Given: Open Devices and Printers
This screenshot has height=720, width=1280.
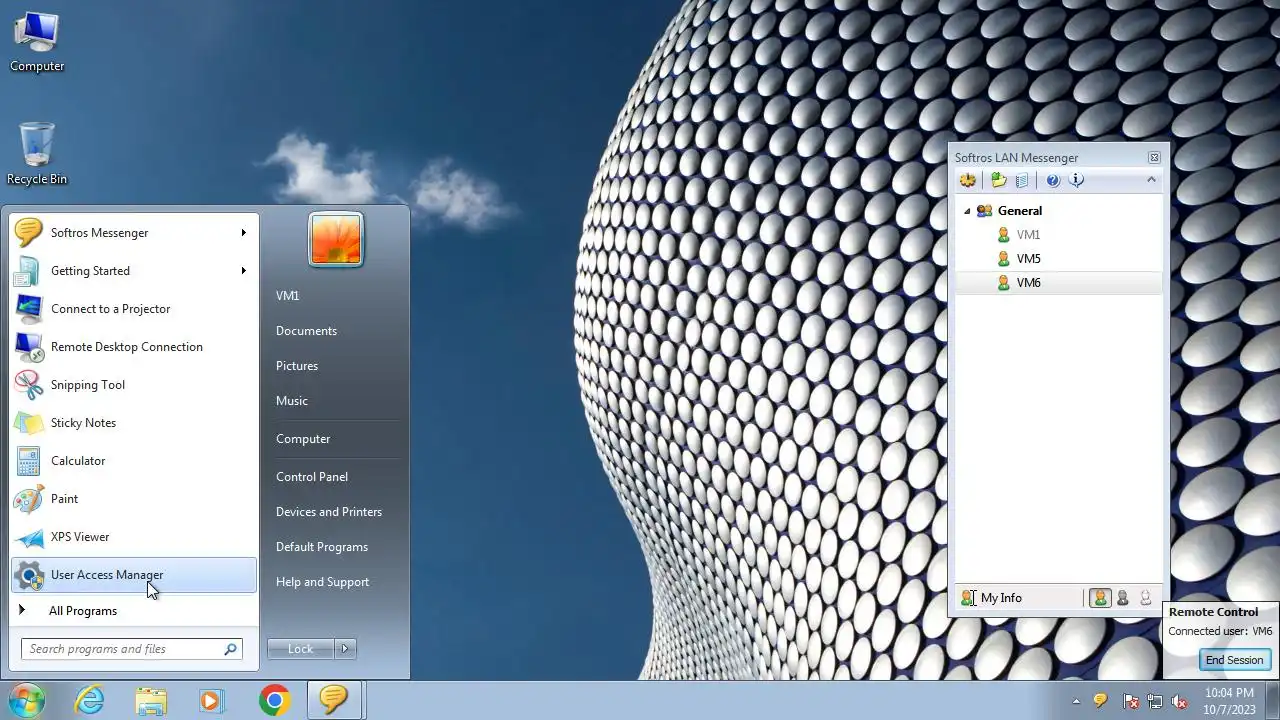Looking at the screenshot, I should (329, 512).
